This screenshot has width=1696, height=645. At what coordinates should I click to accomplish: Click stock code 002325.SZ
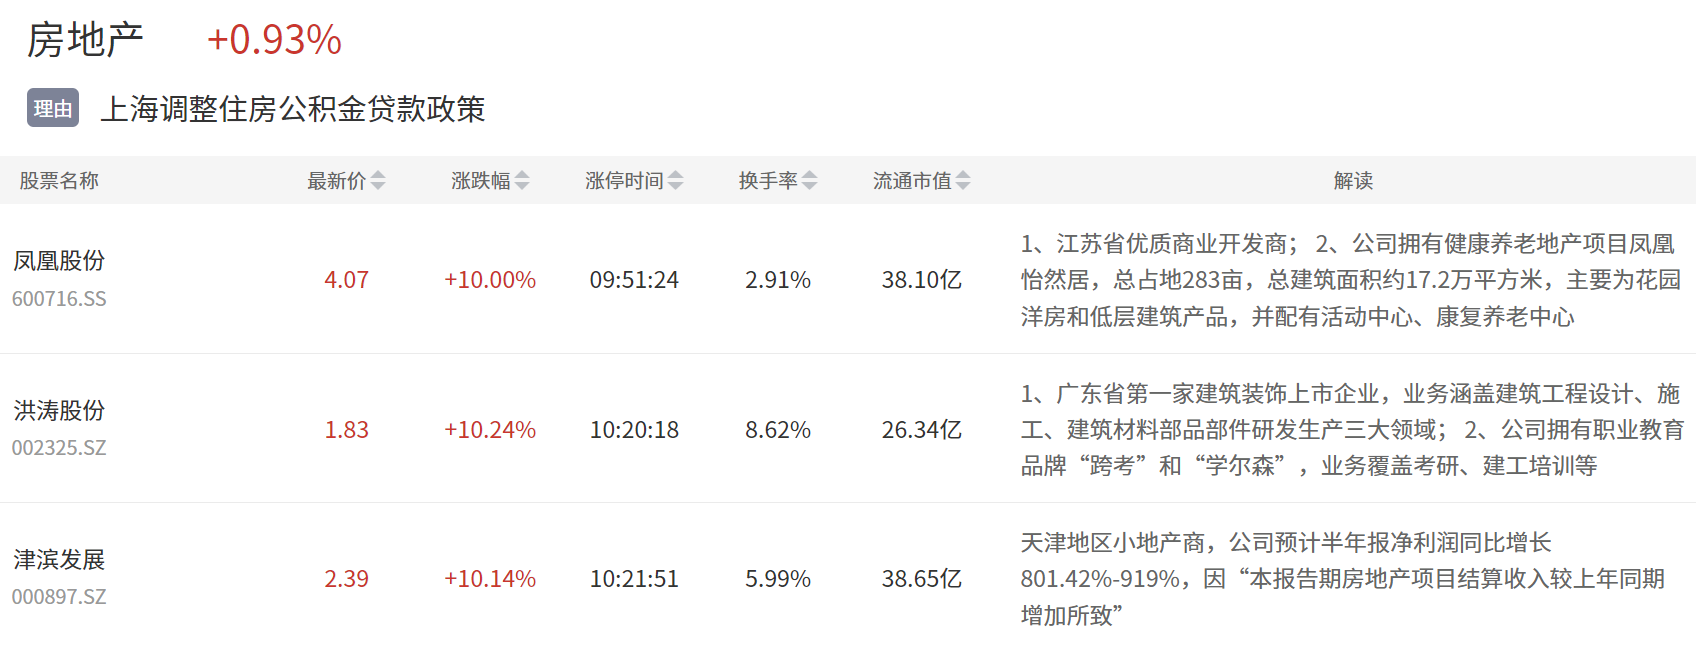pyautogui.click(x=59, y=448)
